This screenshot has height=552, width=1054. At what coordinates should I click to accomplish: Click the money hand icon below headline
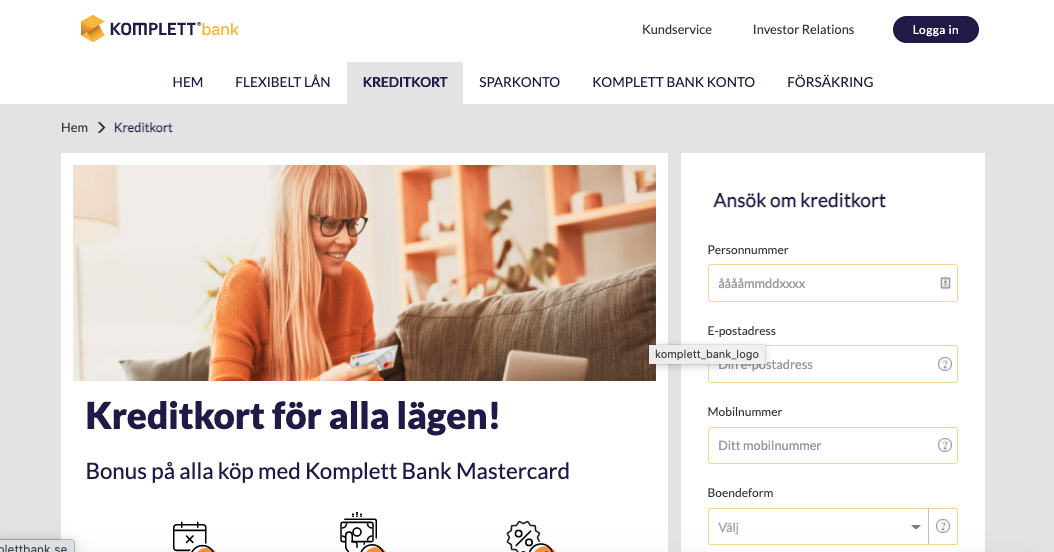[x=360, y=534]
